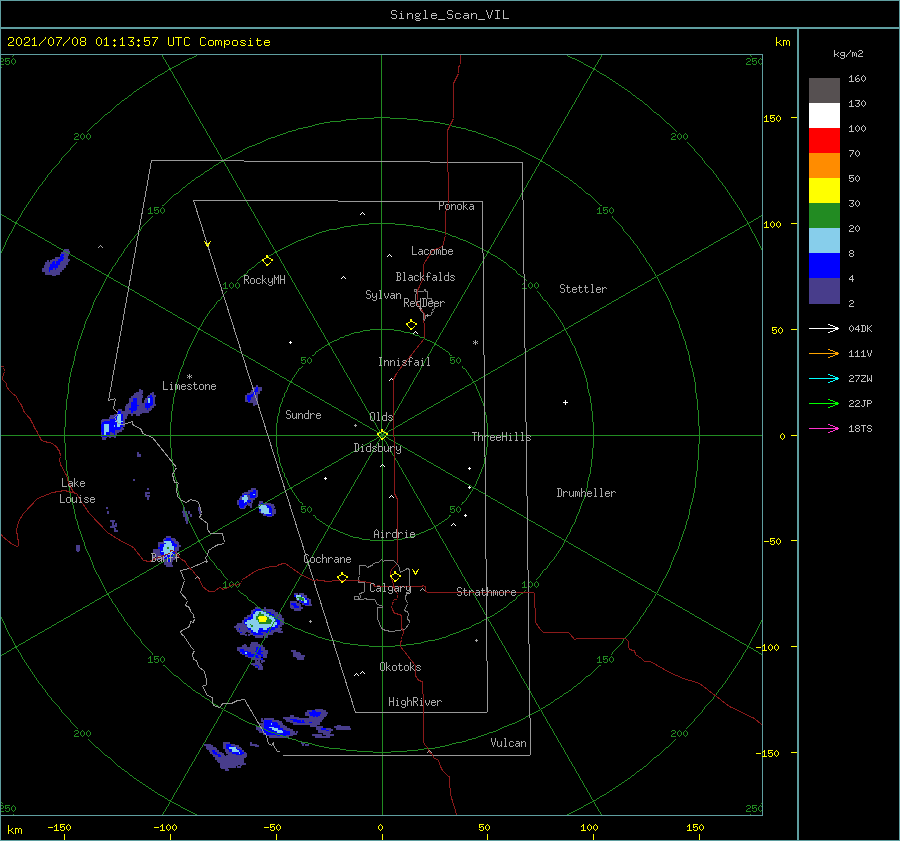Click the Blackfalds town label
The image size is (900, 841).
coord(425,277)
